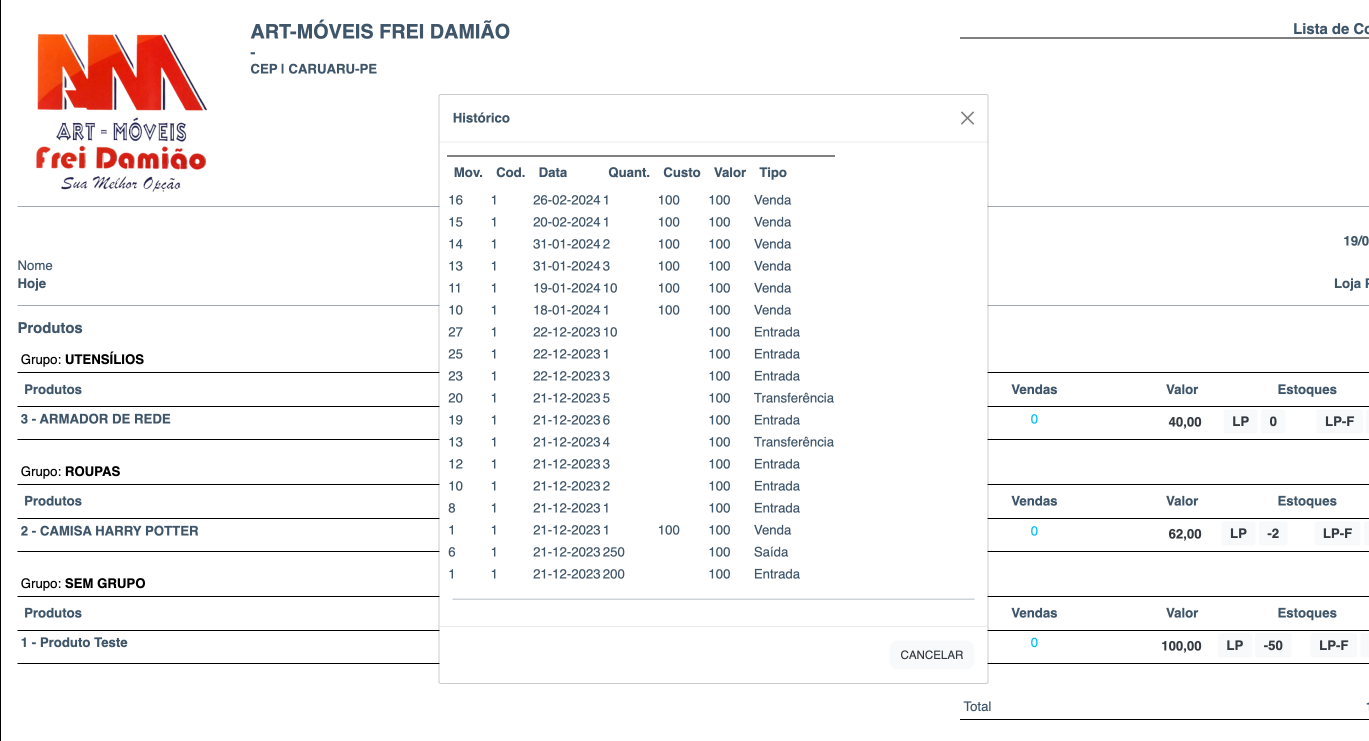Select the product 3 - ARMADOR DE REDE

pos(96,419)
